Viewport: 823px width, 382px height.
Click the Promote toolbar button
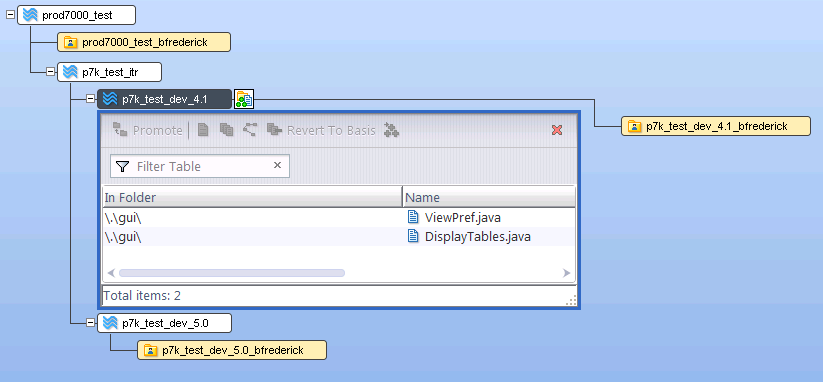147,130
